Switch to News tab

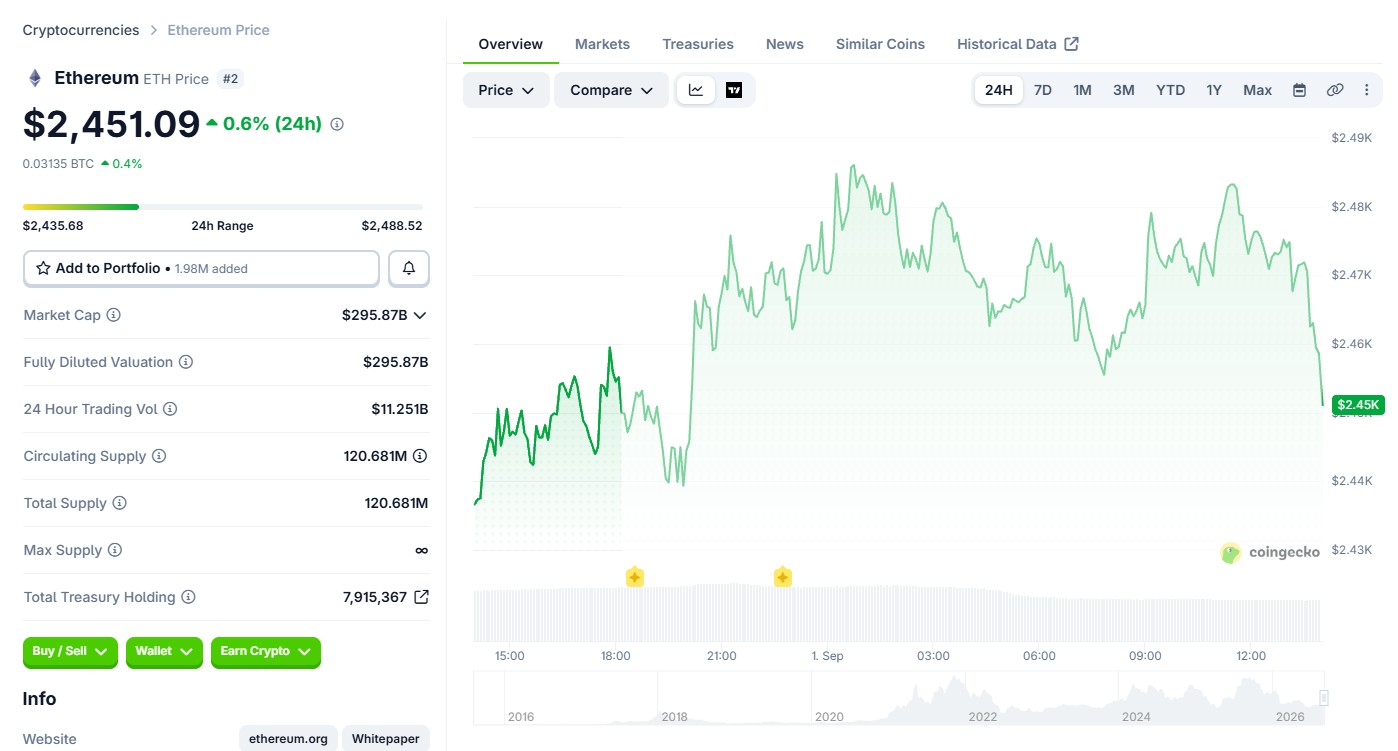pos(785,44)
